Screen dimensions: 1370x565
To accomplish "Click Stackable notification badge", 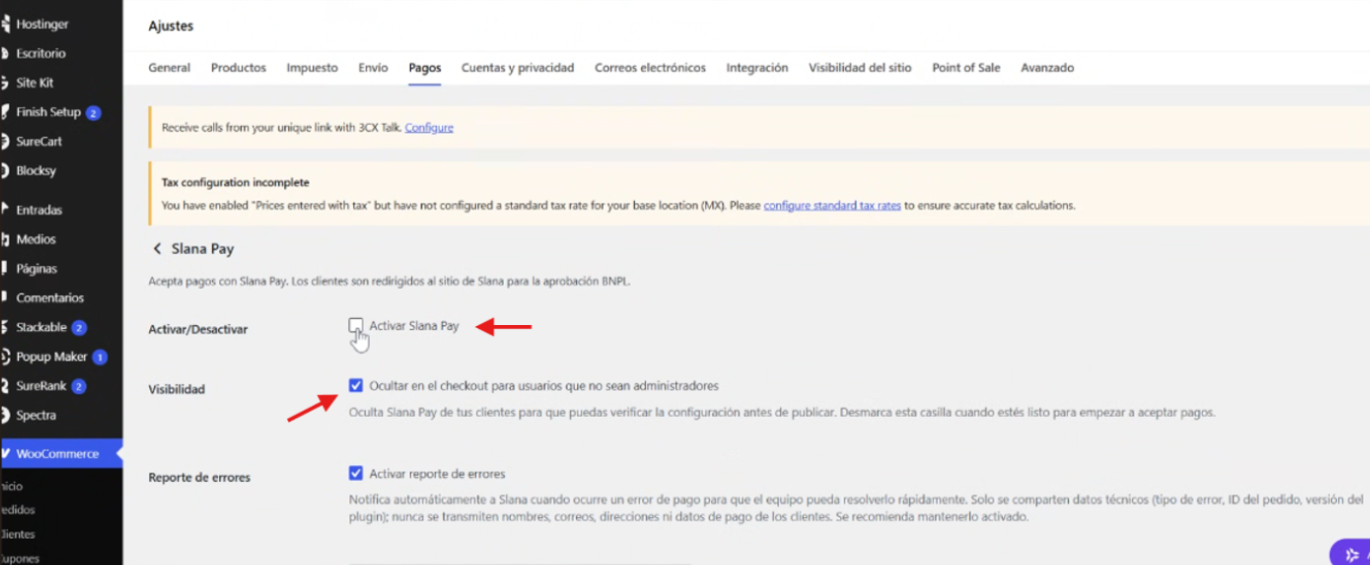I will click(79, 327).
